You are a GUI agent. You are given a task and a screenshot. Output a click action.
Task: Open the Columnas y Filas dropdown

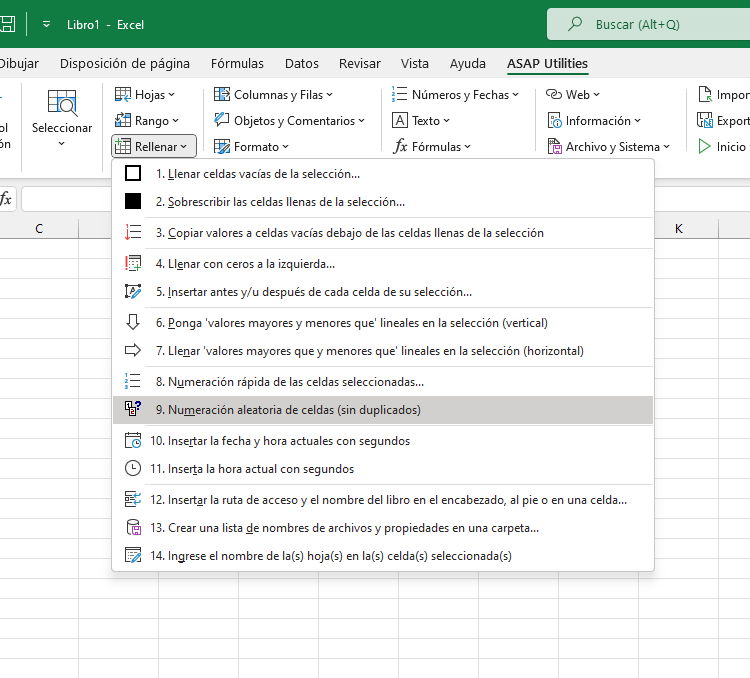tap(273, 95)
